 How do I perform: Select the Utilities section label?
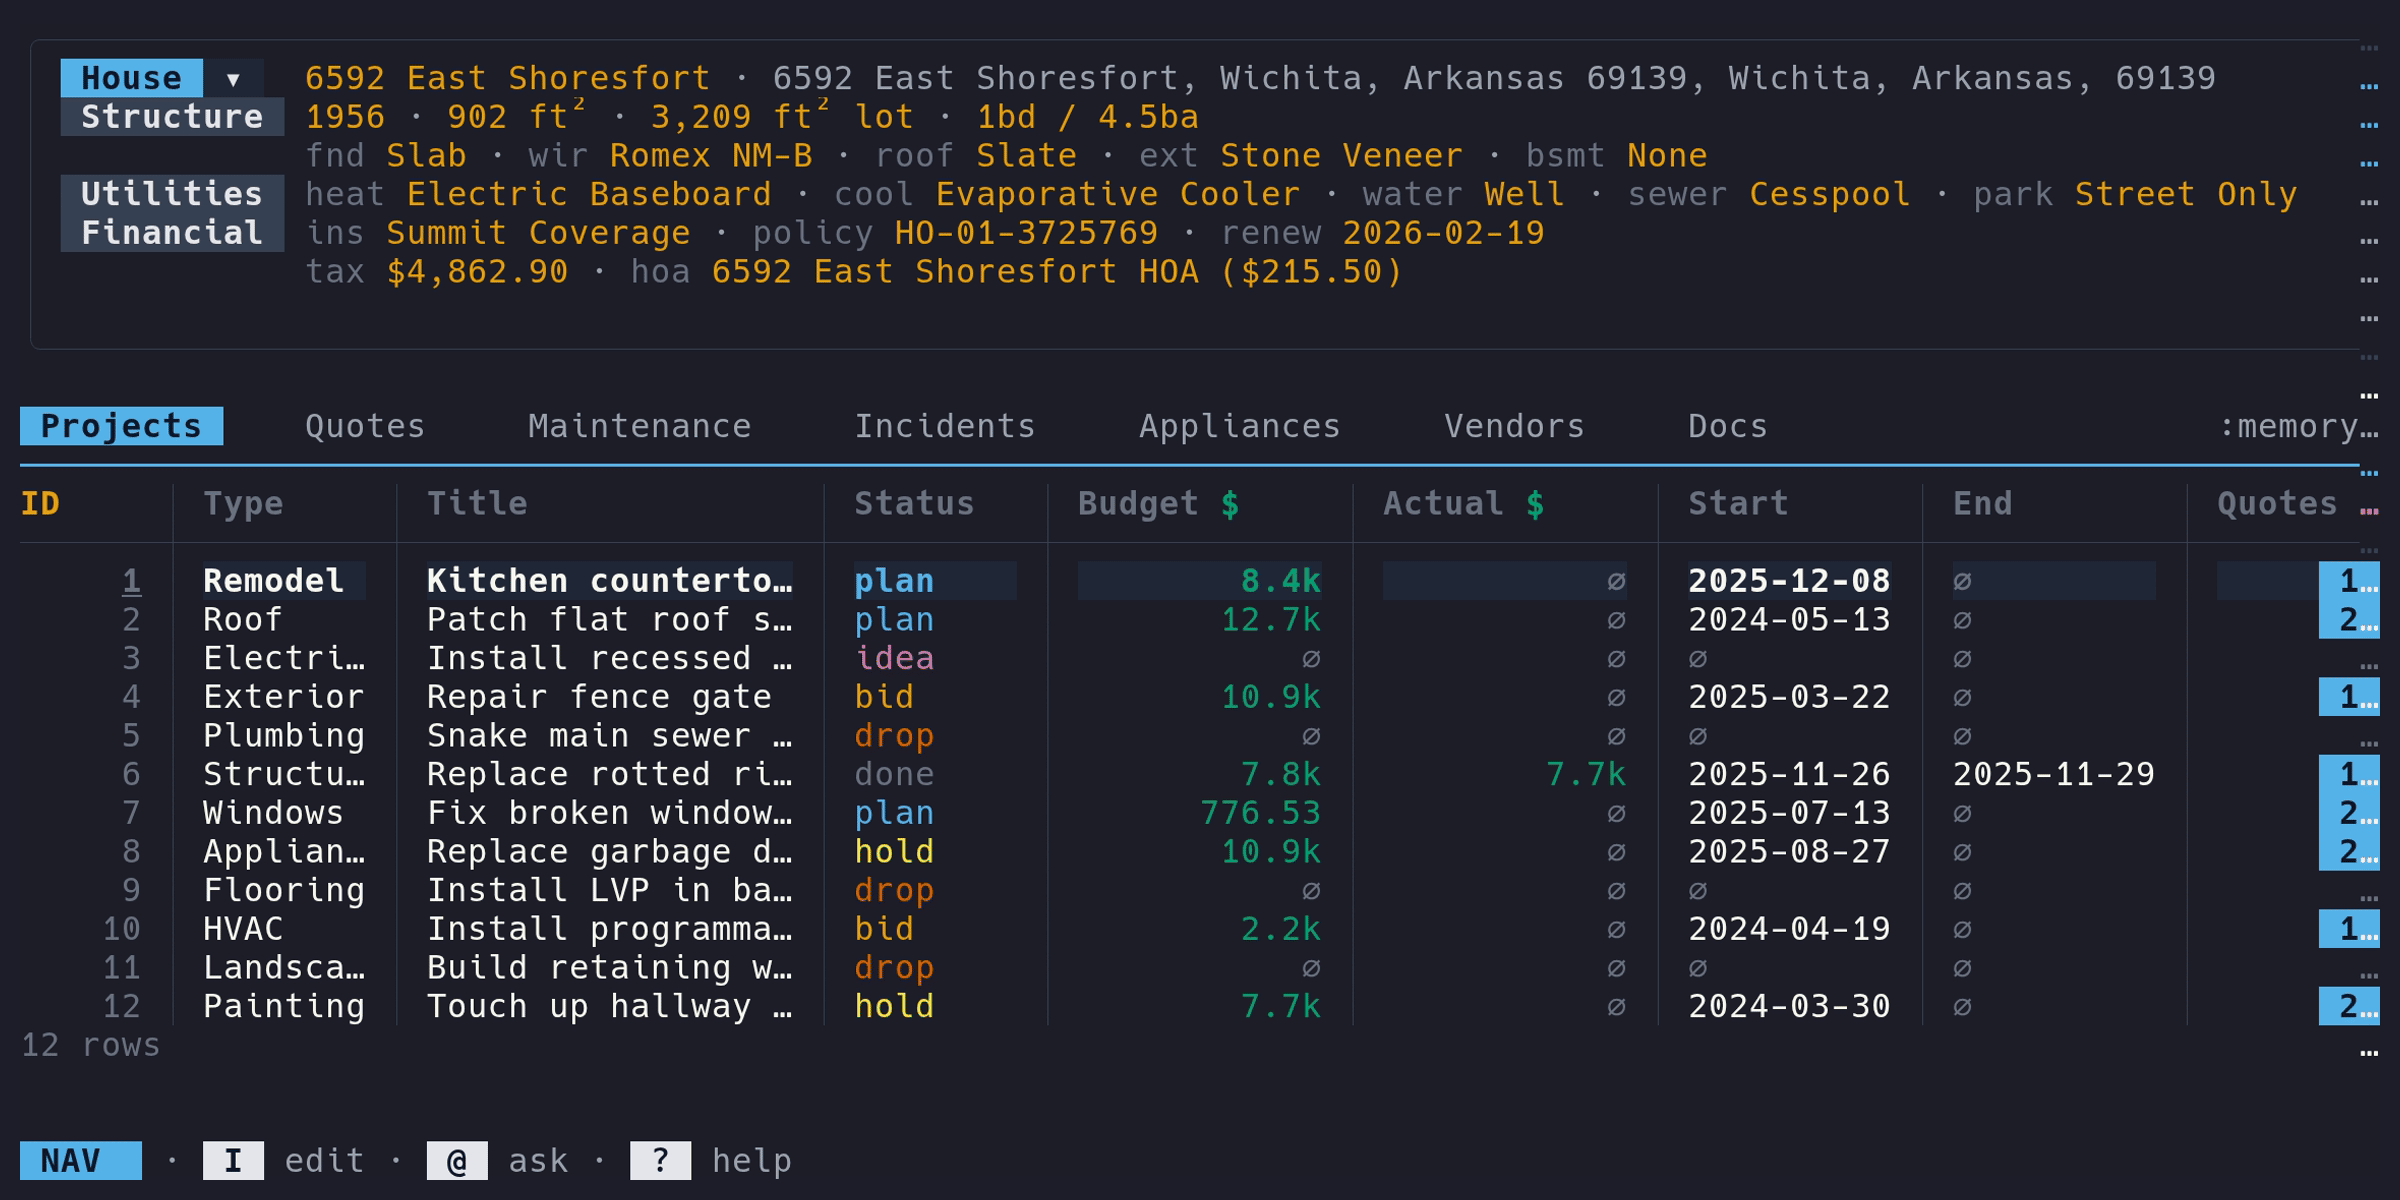(172, 194)
